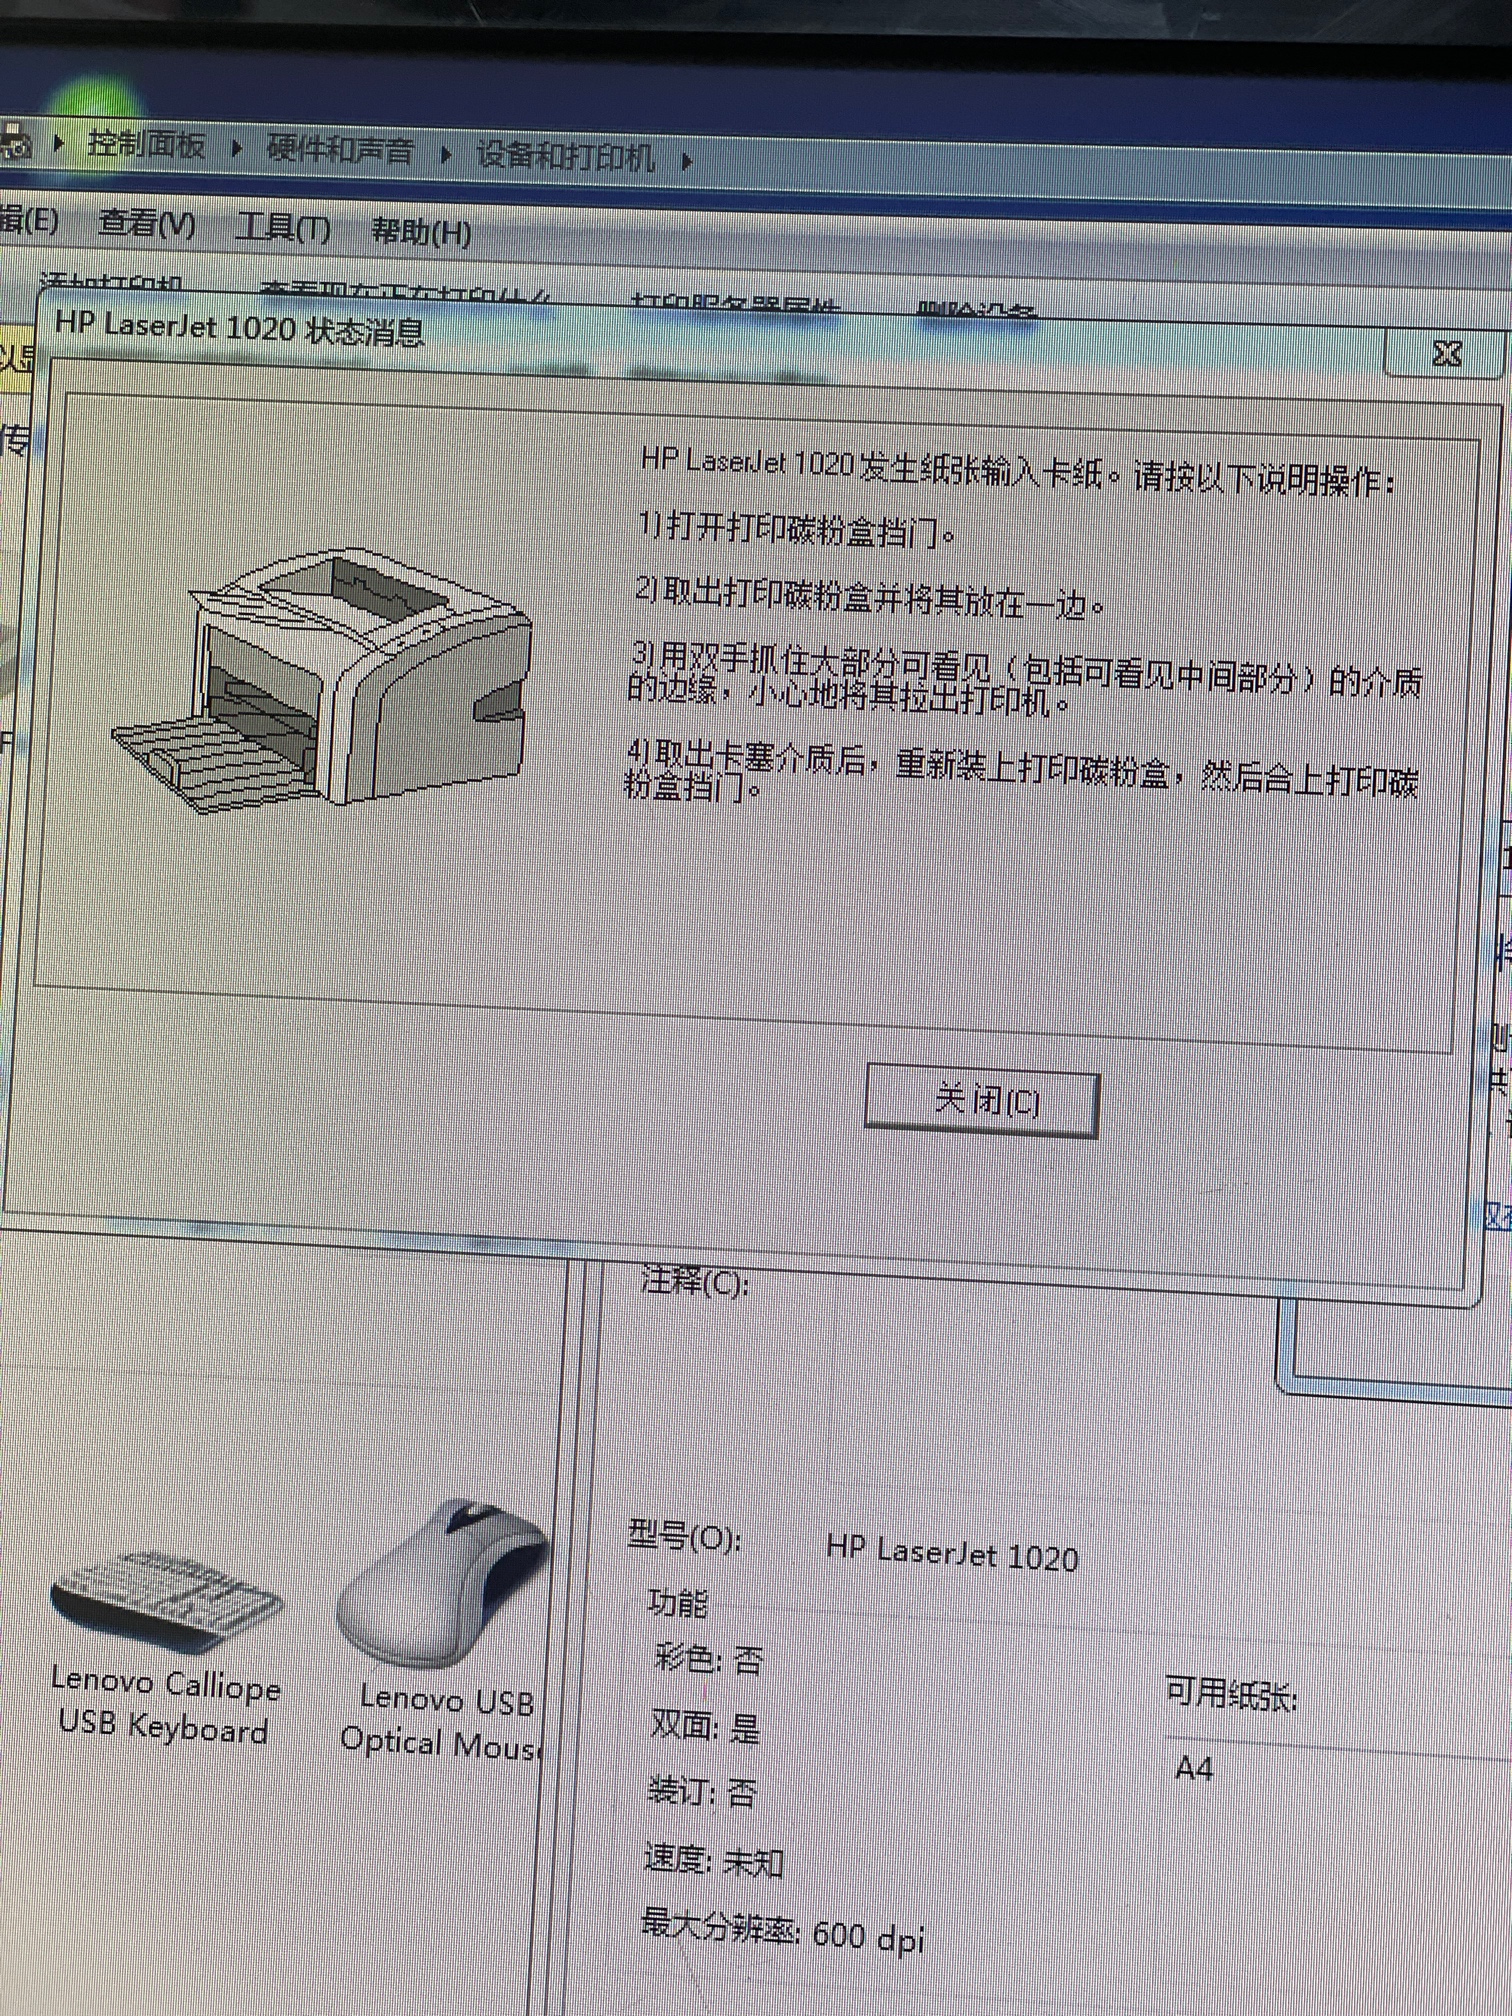Click the 关闭(C) button in the status dialog

coord(982,1102)
